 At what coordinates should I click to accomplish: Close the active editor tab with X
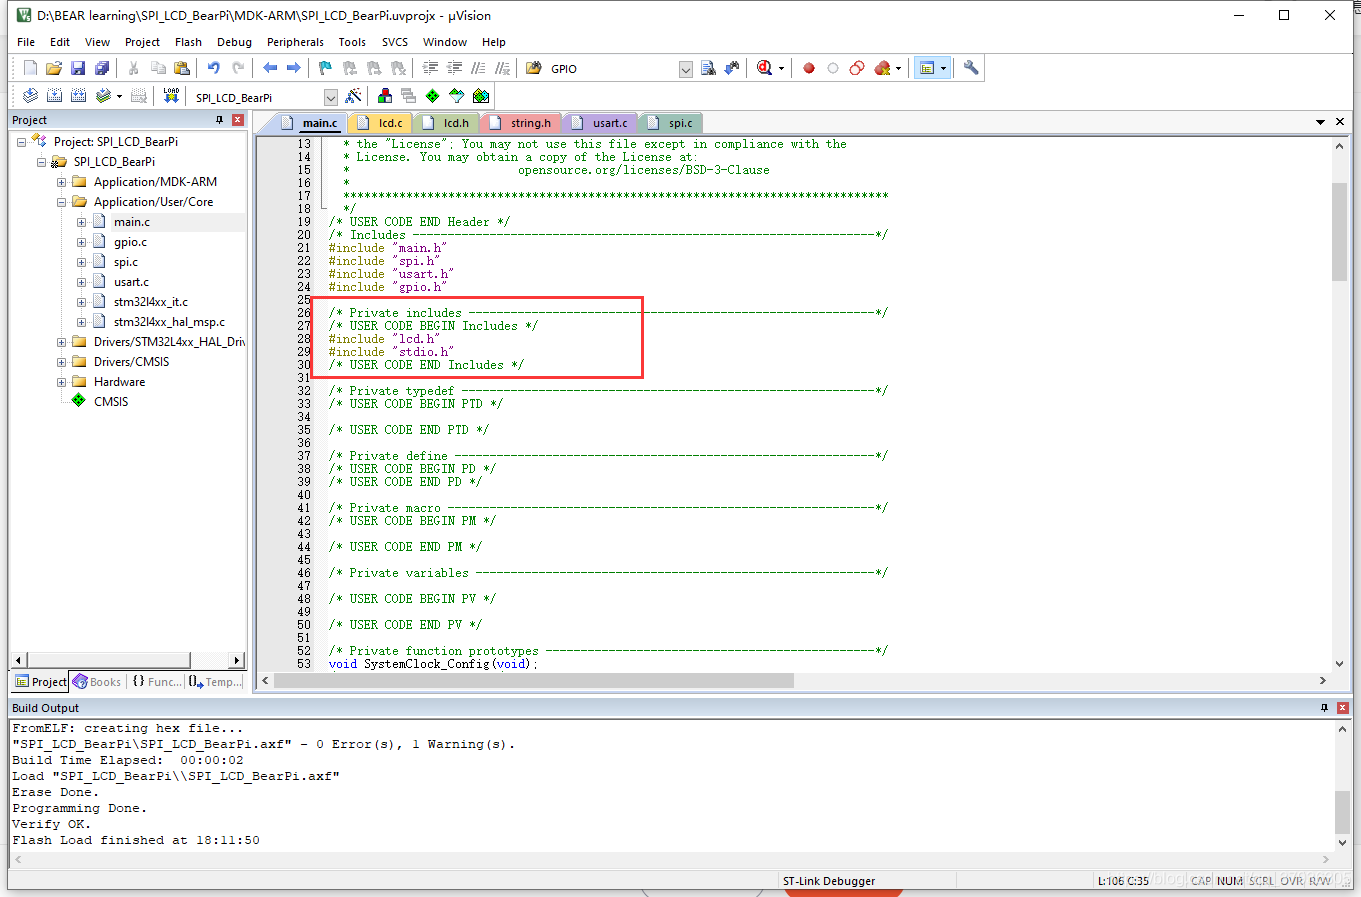(x=1340, y=122)
